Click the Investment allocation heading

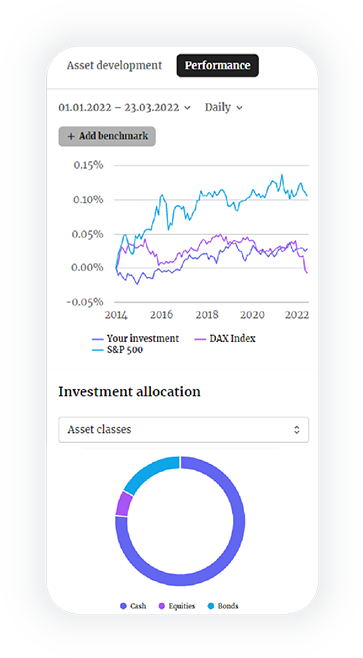point(129,392)
